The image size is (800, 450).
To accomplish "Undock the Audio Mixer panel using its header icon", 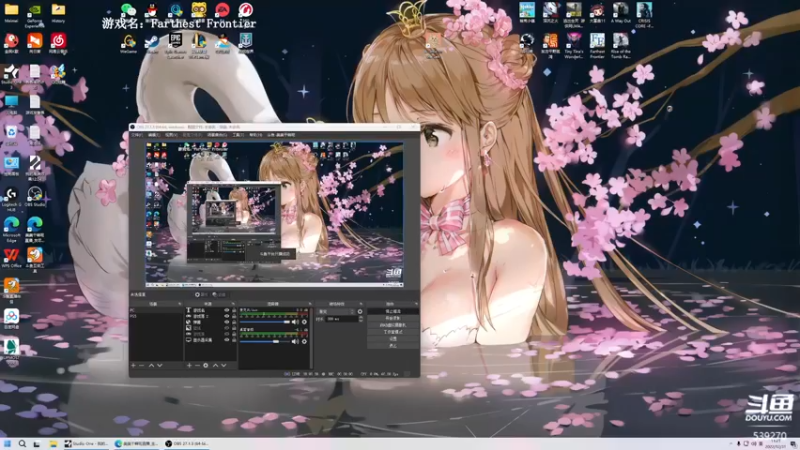I will [x=310, y=304].
